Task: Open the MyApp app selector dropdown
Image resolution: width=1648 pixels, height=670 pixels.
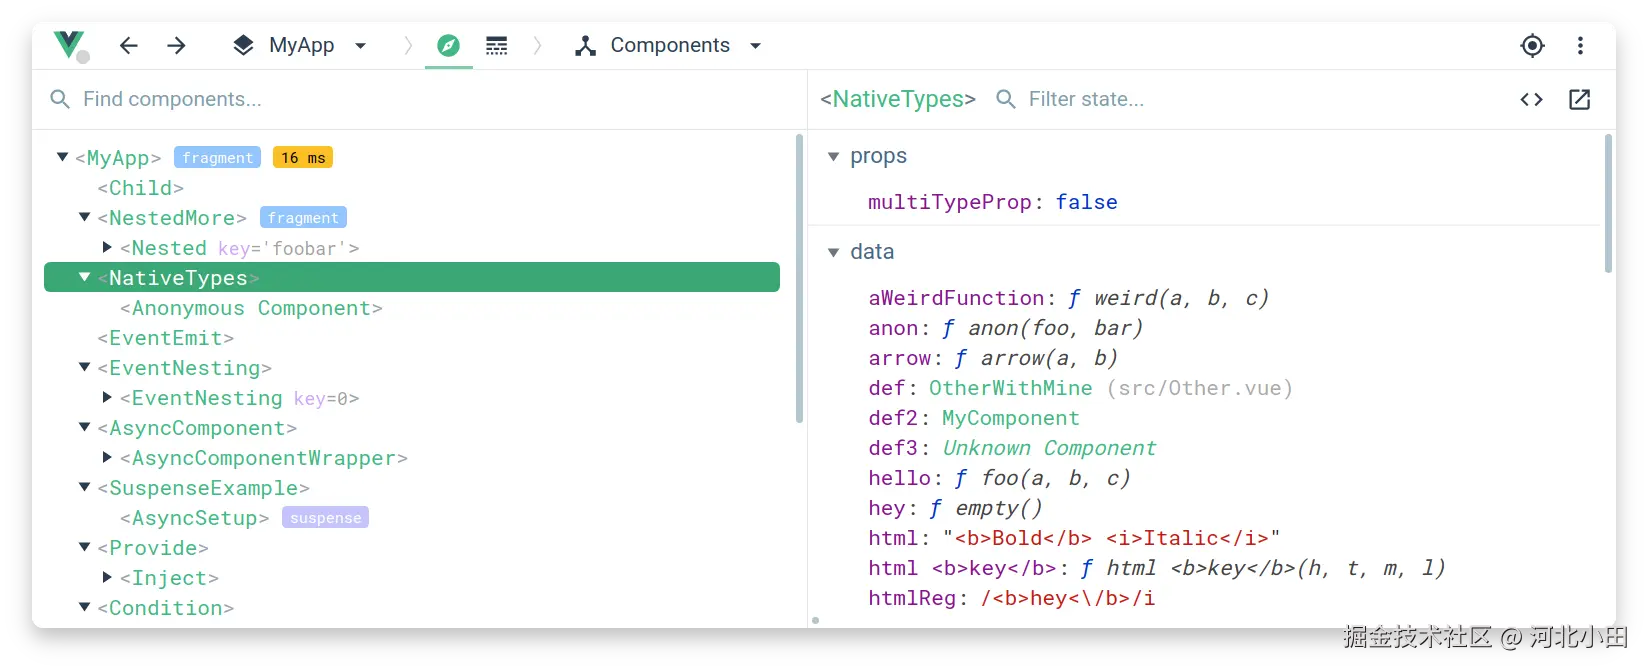Action: (300, 45)
